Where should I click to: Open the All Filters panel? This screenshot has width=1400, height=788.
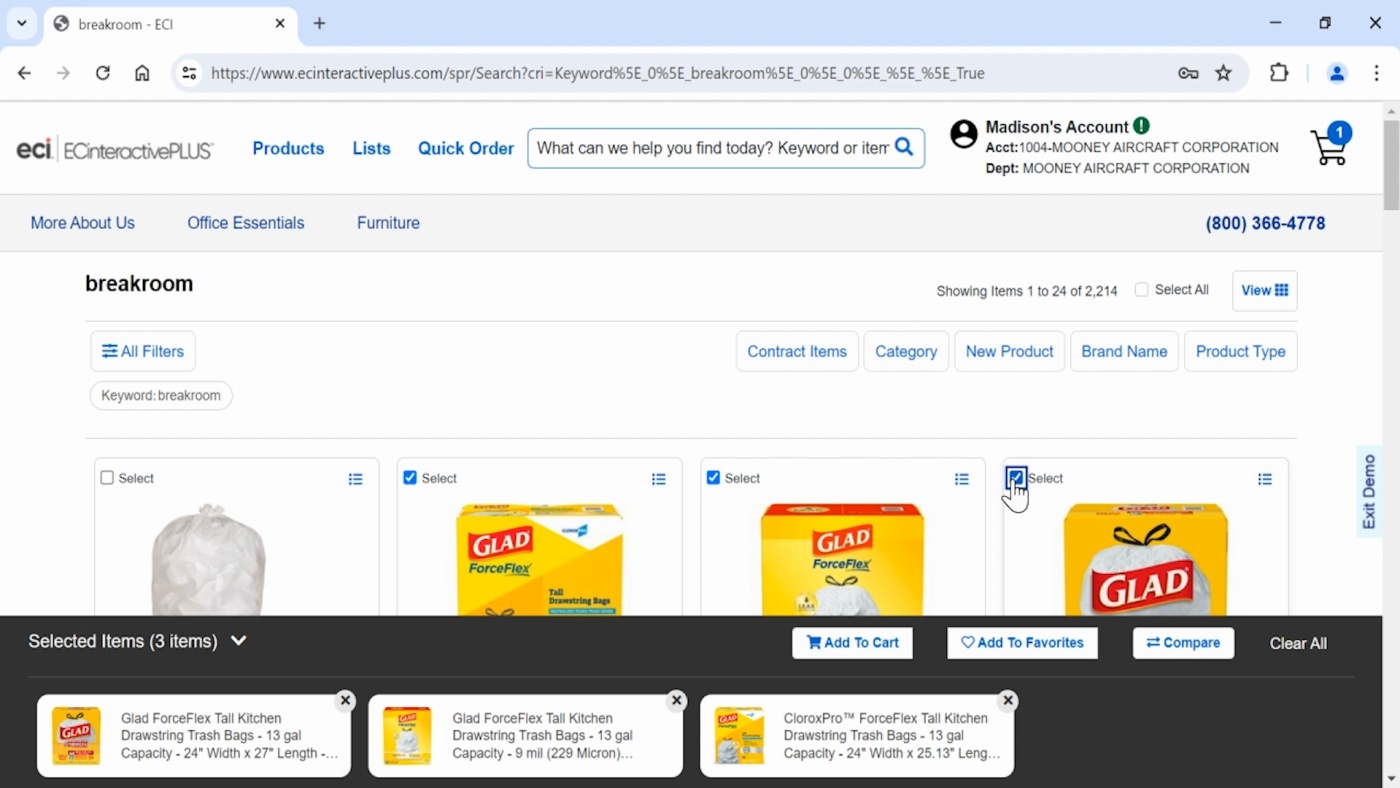pos(143,351)
